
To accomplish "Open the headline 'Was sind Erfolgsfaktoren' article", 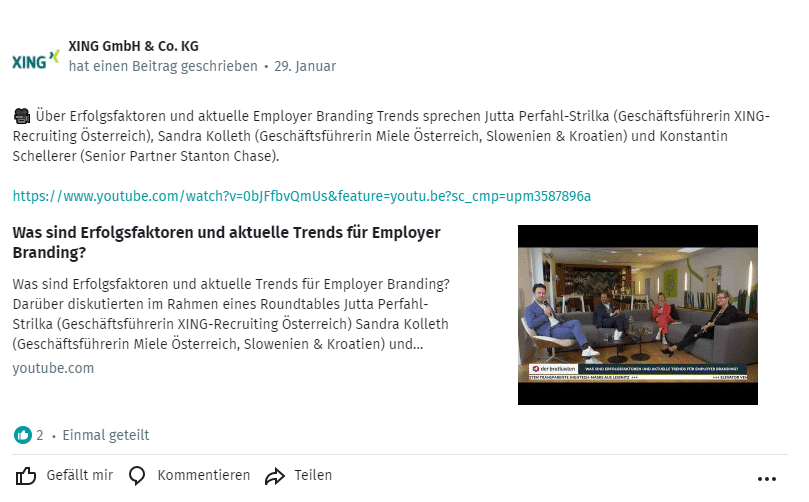I will pyautogui.click(x=226, y=242).
